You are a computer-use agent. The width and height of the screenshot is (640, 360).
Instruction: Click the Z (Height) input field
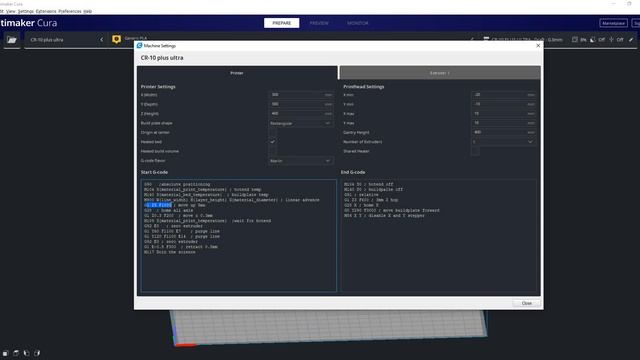coord(301,113)
